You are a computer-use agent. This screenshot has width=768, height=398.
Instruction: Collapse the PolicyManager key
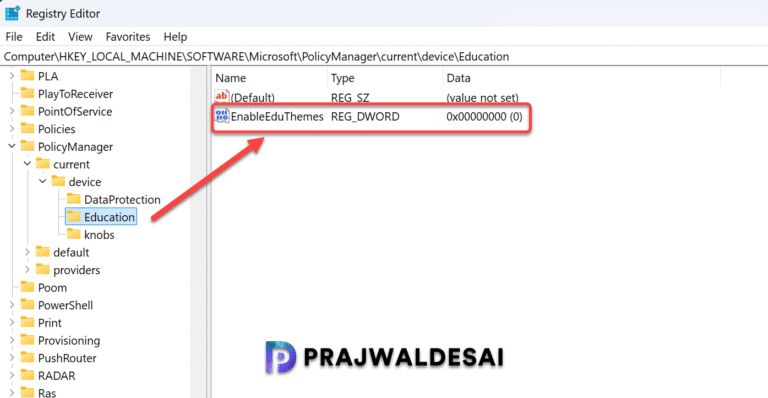tap(12, 146)
